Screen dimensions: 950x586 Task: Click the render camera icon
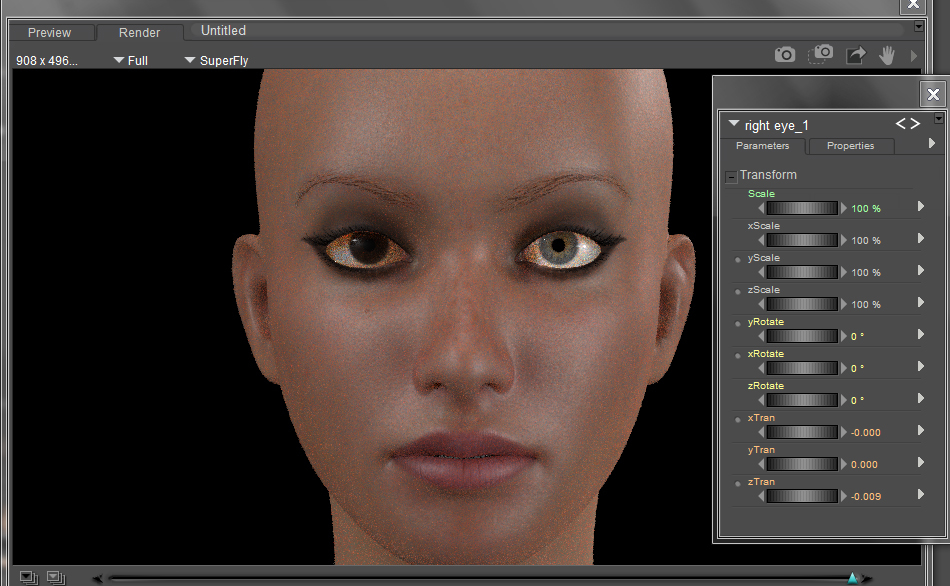pyautogui.click(x=785, y=55)
